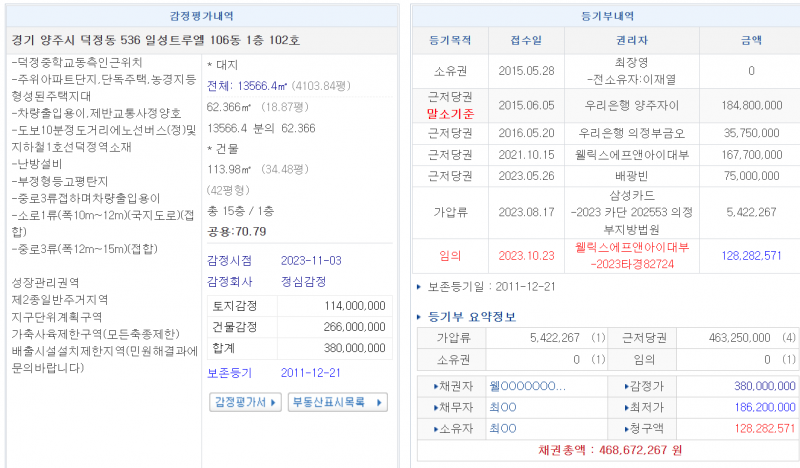Click the 등기목적 column header
This screenshot has width=800, height=468.
(x=450, y=41)
